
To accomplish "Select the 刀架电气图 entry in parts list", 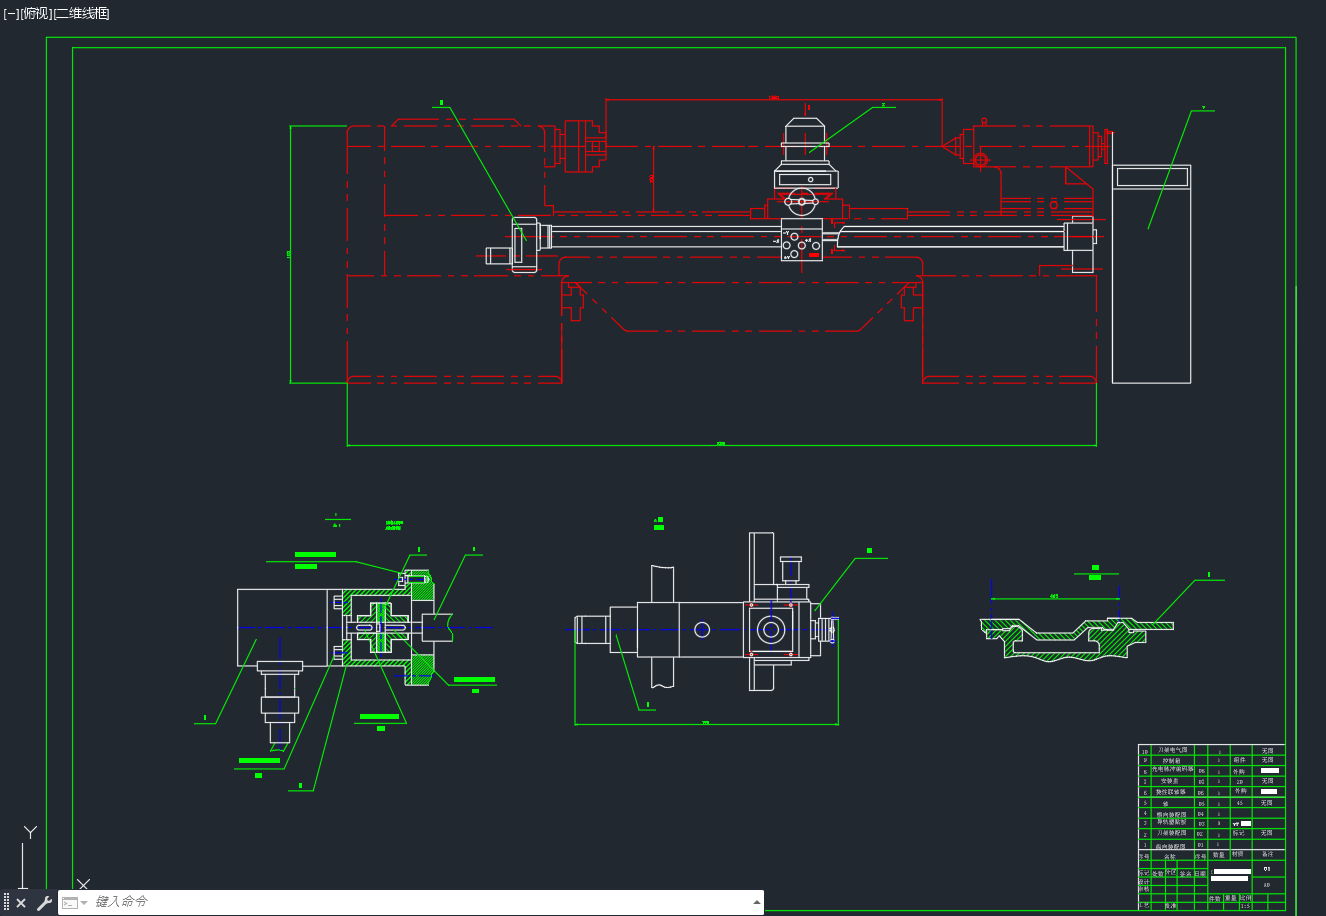I will point(1172,750).
